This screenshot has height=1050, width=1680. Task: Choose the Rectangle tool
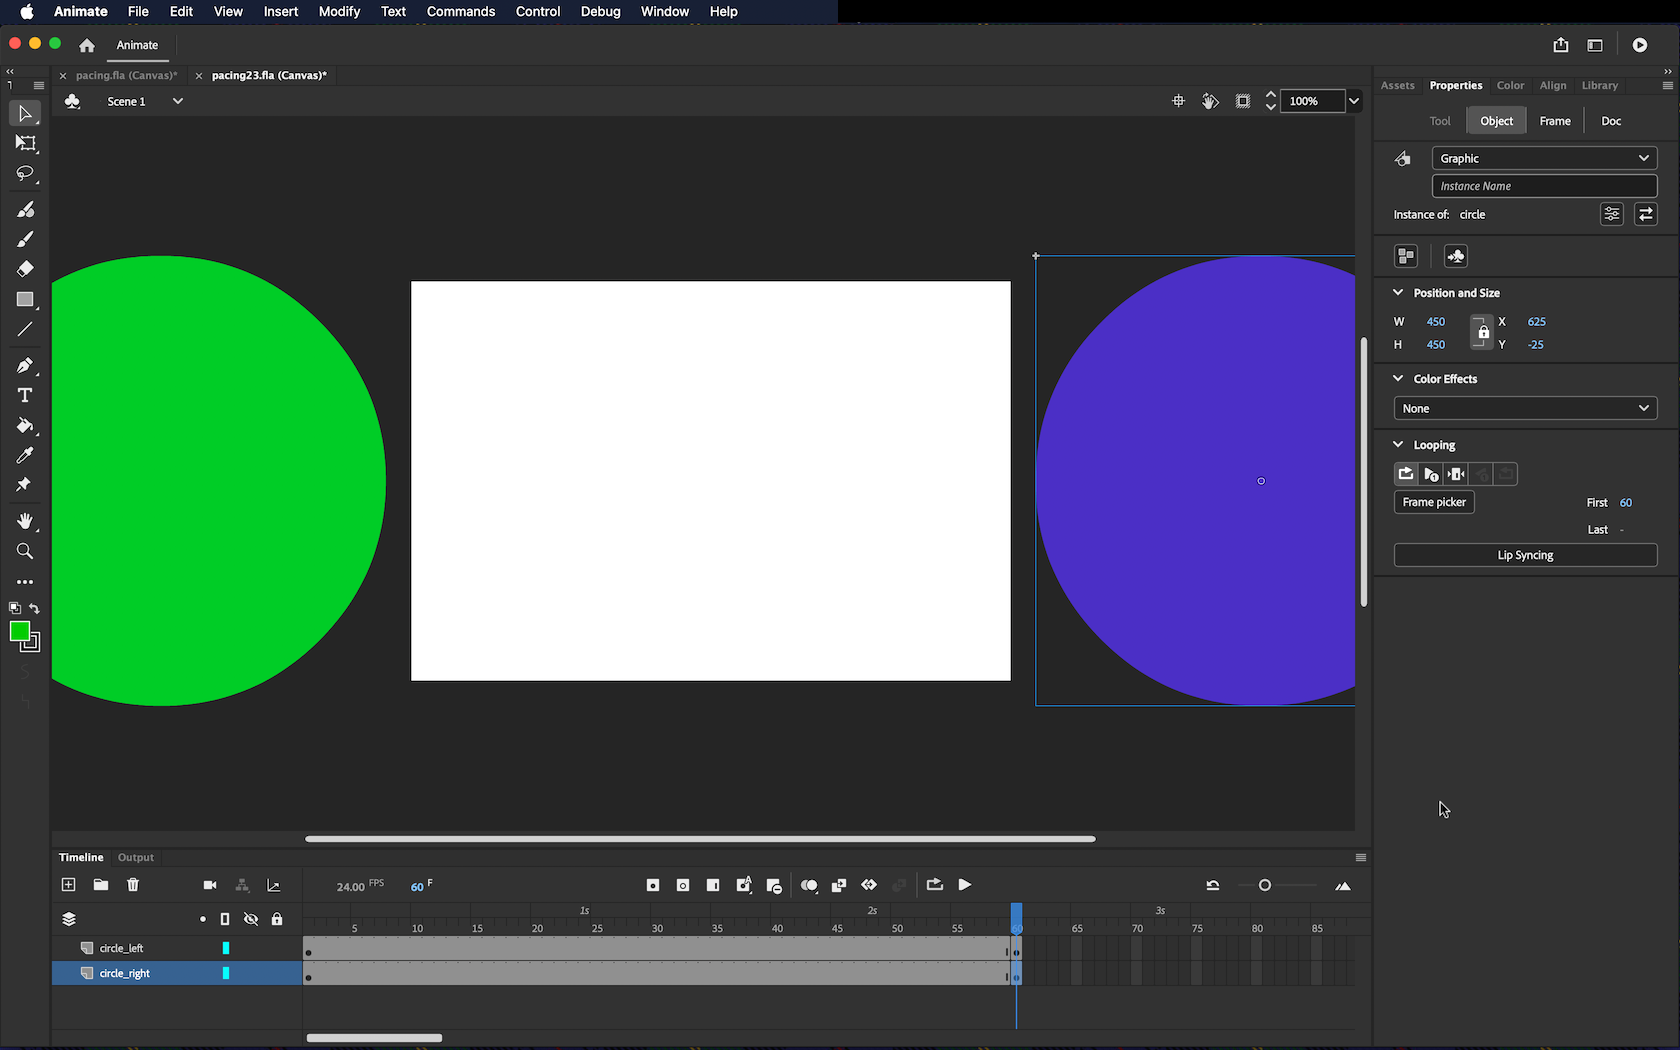coord(25,300)
